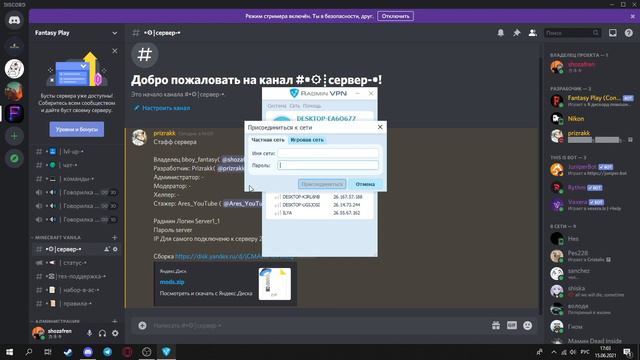Select ILYA peer in Radmin VPN list
This screenshot has height=360, width=640.
319,213
